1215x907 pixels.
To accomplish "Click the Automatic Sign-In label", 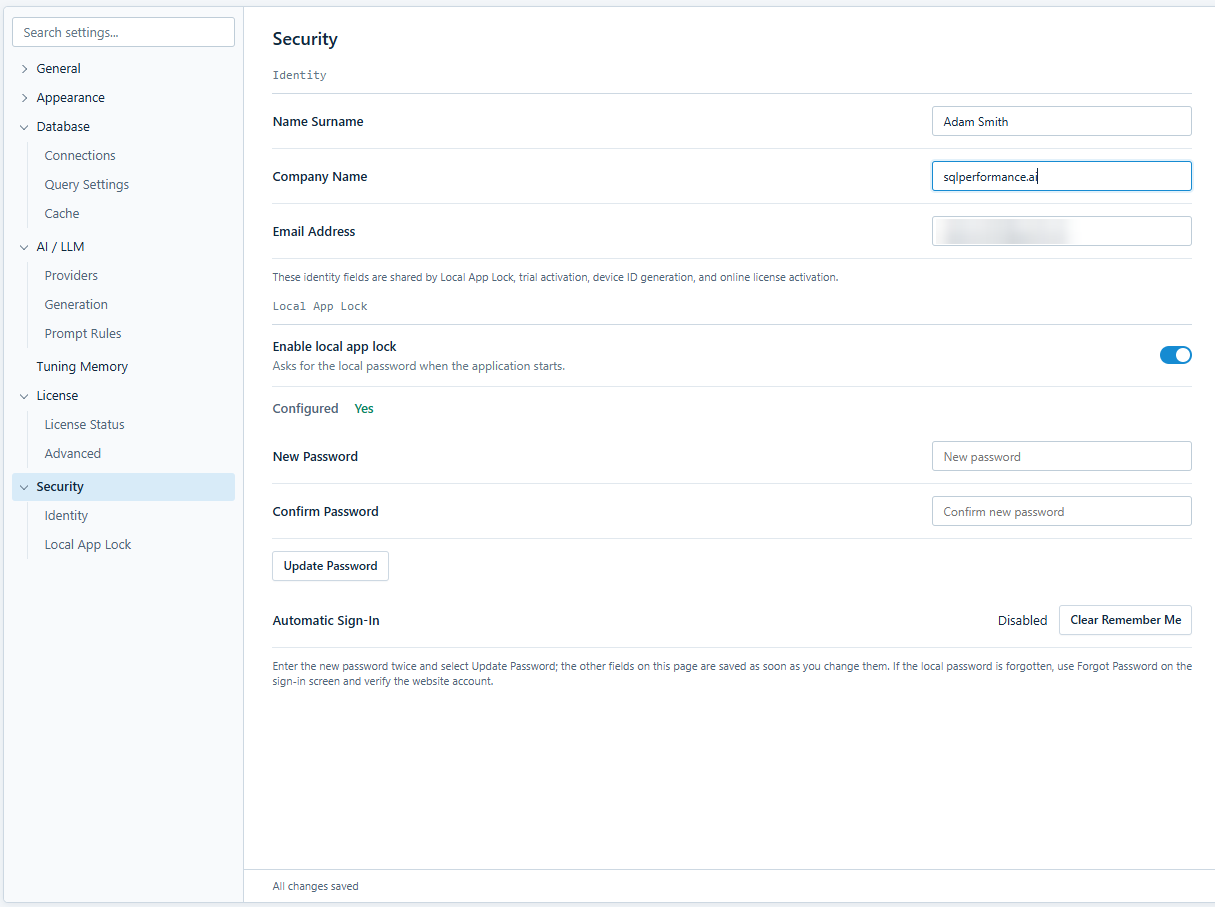I will coord(326,620).
